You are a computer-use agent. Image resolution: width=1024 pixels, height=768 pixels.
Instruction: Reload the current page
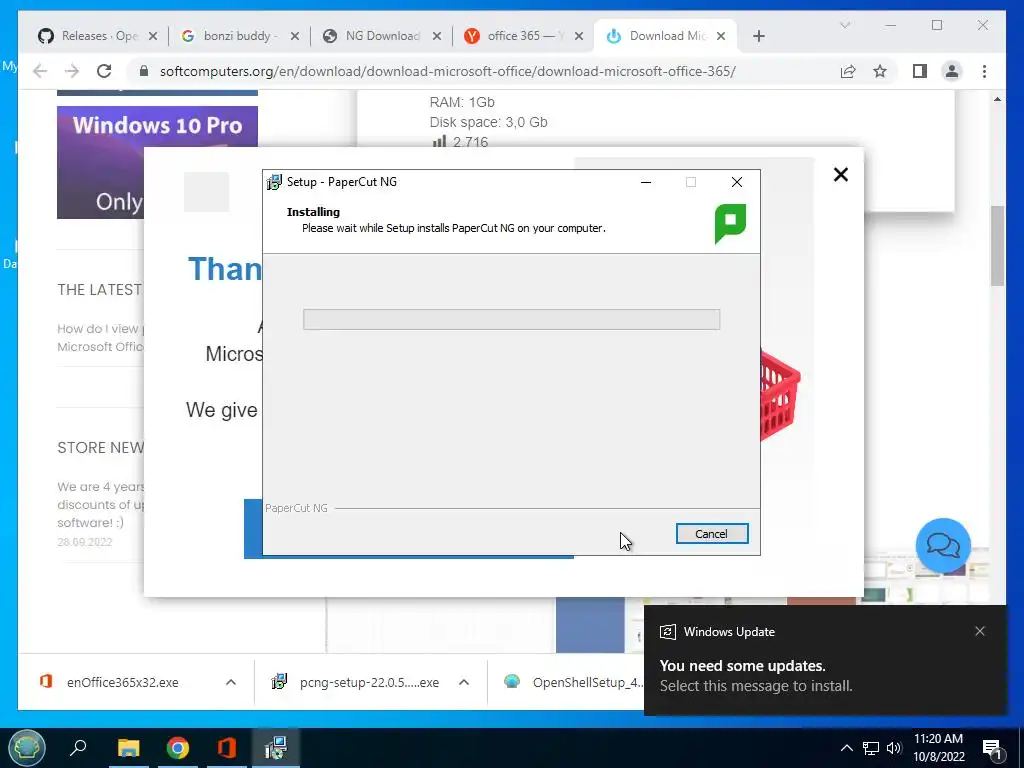point(104,71)
